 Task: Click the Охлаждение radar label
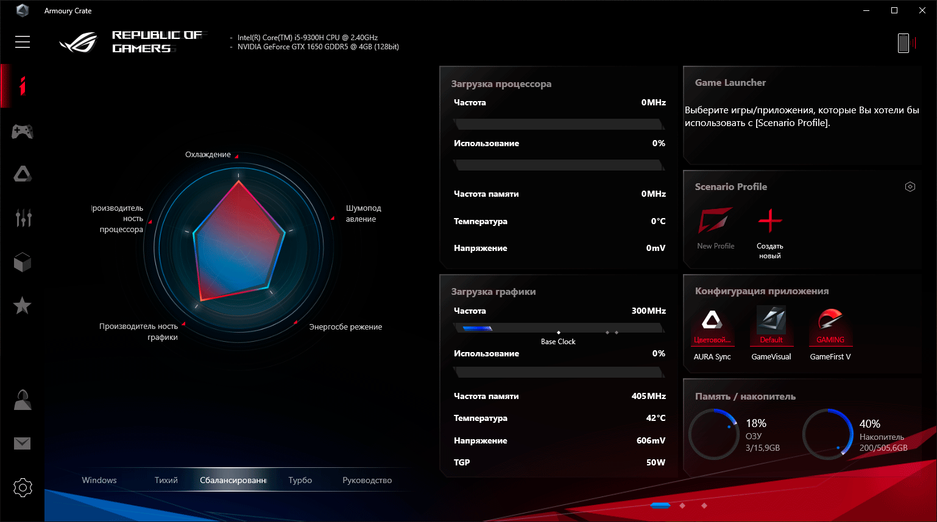coord(207,154)
